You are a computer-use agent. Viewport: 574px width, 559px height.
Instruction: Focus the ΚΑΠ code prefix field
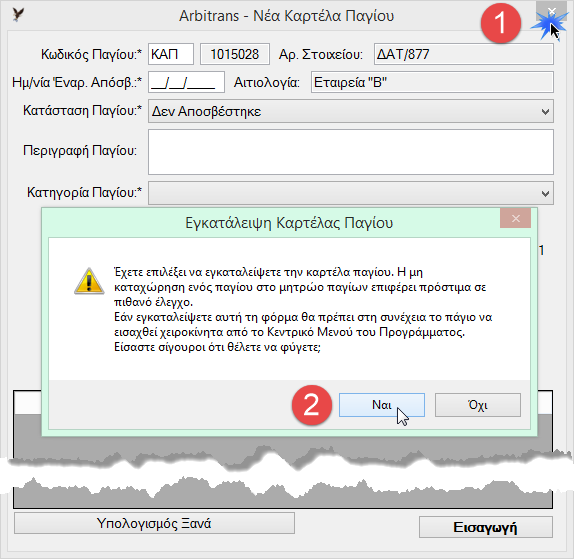coord(171,54)
